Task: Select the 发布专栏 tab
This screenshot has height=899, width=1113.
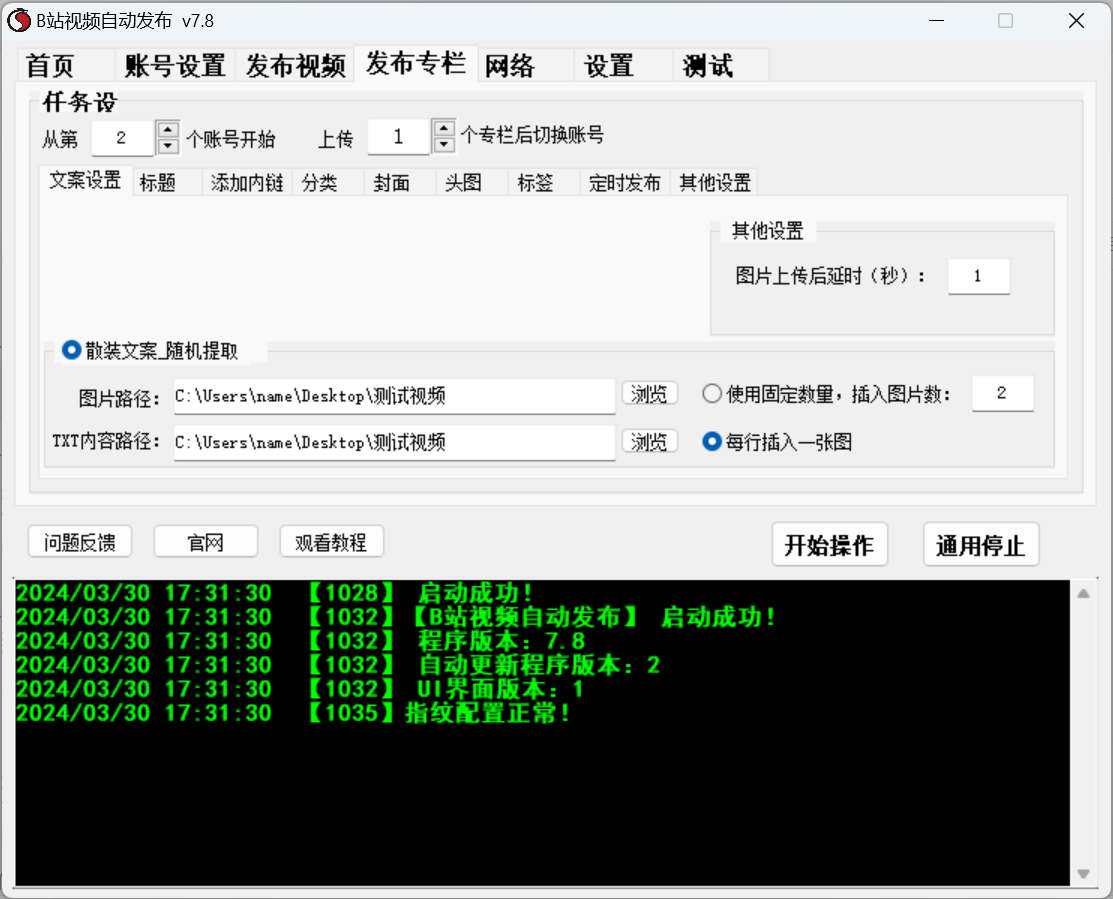Action: (x=416, y=64)
